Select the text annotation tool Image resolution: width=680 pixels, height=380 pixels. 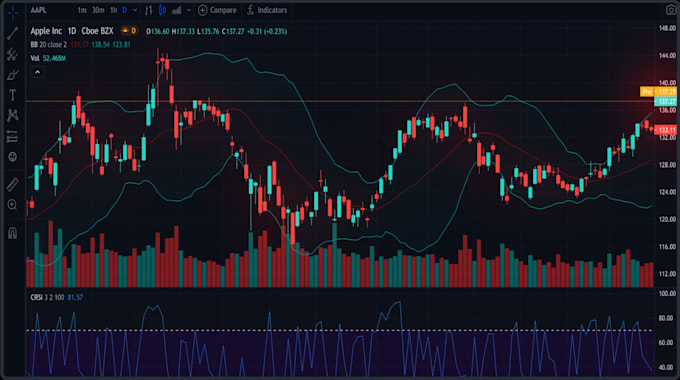point(13,95)
